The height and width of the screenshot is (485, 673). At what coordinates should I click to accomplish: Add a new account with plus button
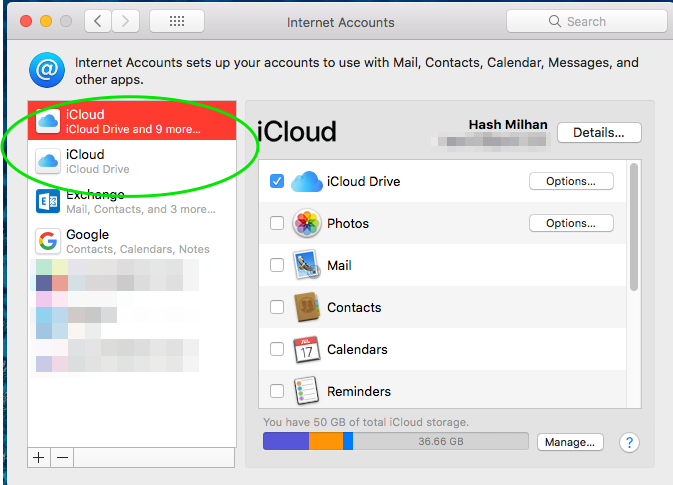tap(39, 458)
